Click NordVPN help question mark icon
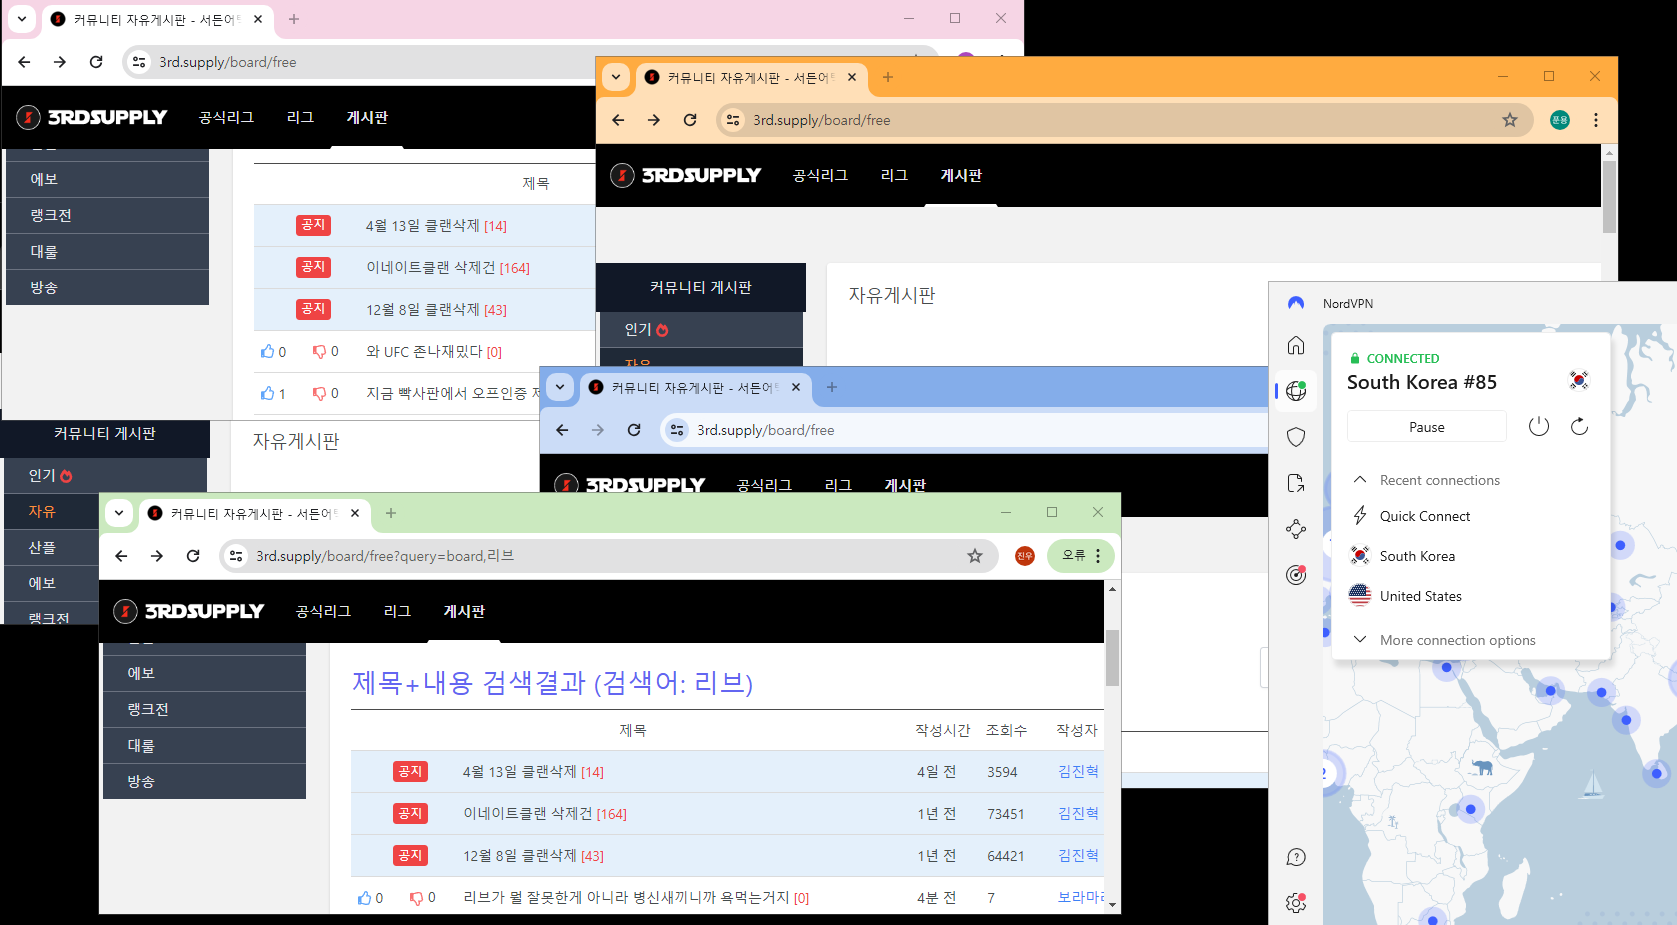1677x925 pixels. 1296,857
